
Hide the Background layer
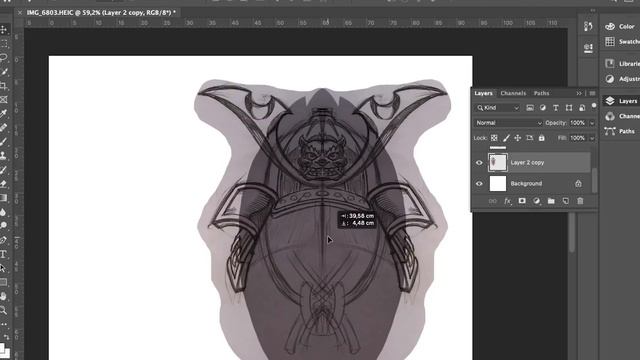[479, 184]
